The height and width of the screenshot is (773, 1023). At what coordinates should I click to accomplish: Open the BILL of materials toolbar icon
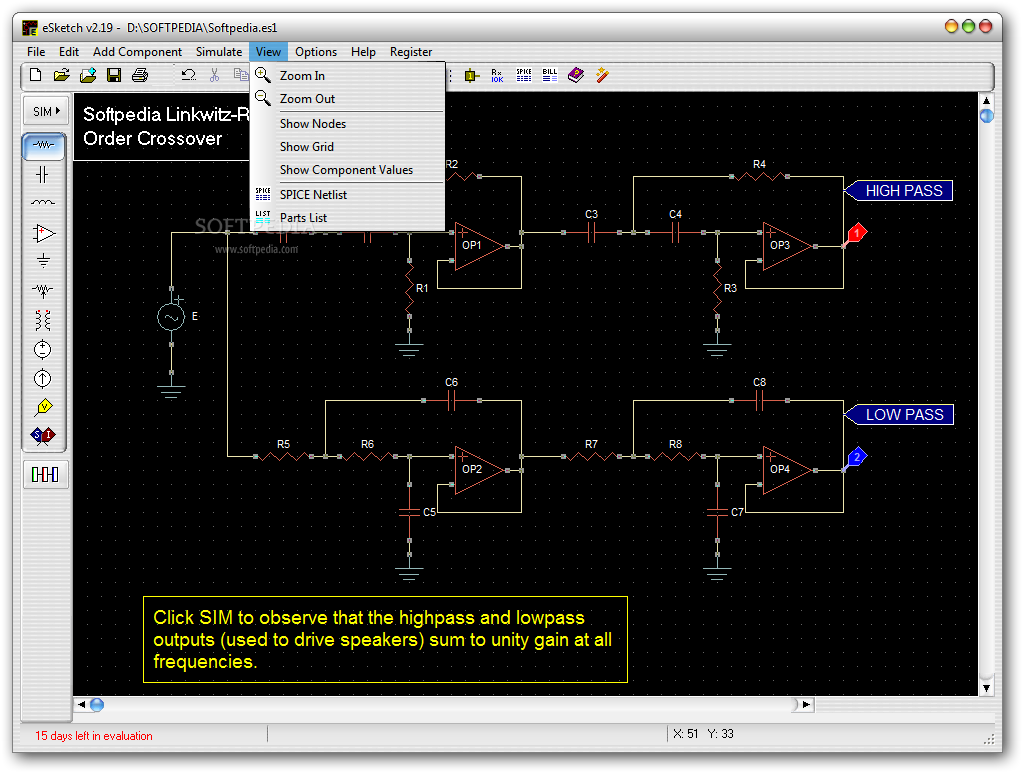click(550, 75)
